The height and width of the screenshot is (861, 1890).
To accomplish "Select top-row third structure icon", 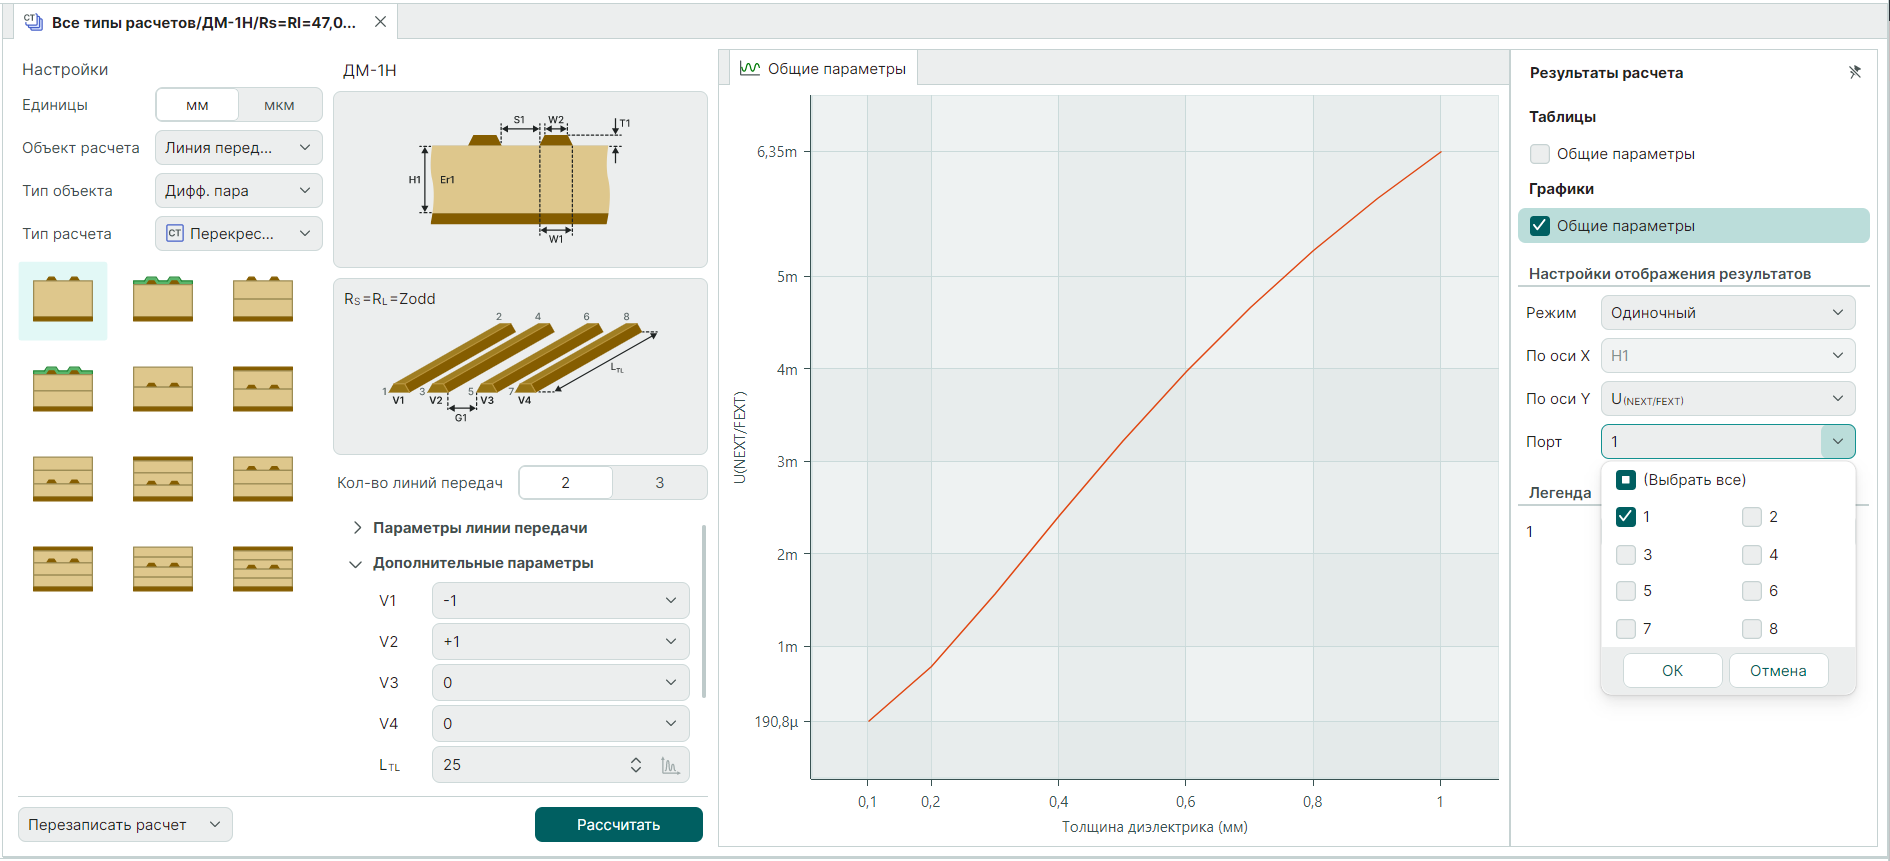I will [x=263, y=300].
